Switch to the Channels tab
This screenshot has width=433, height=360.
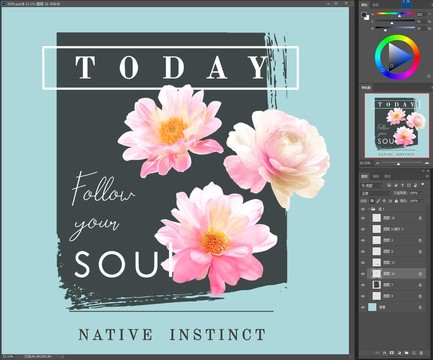point(376,176)
